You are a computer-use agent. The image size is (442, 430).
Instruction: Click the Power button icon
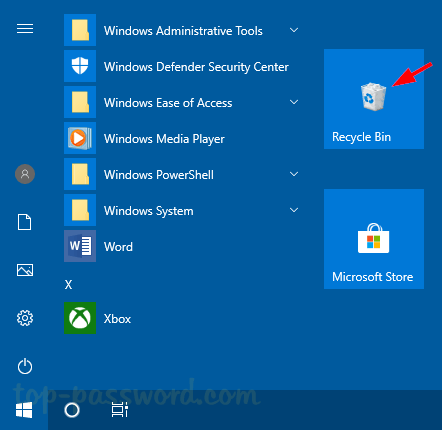(x=25, y=366)
